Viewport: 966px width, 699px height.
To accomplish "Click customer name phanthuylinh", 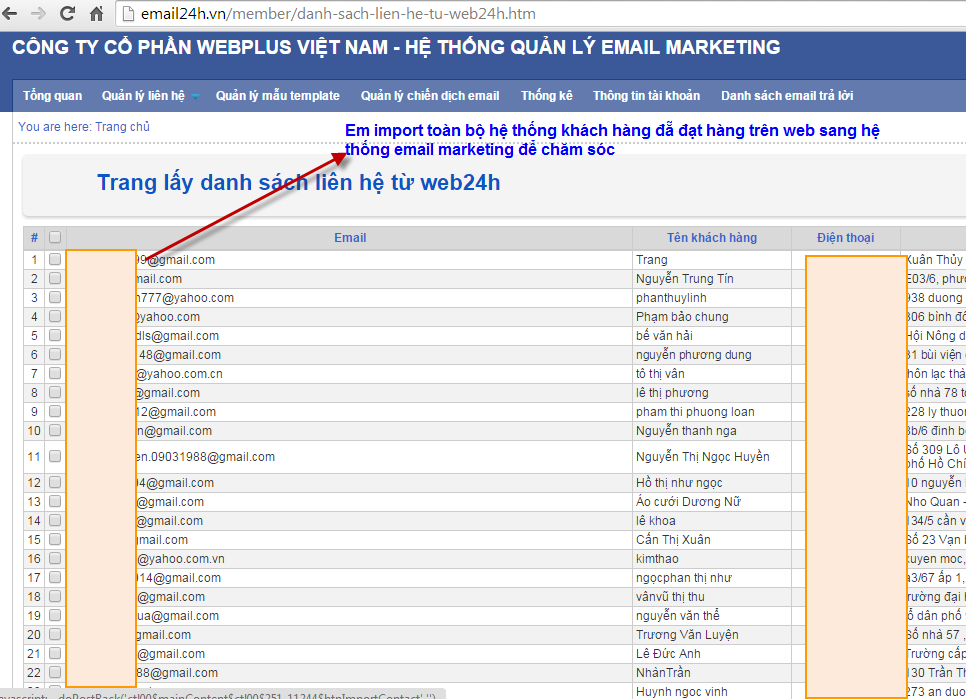I will click(x=671, y=298).
